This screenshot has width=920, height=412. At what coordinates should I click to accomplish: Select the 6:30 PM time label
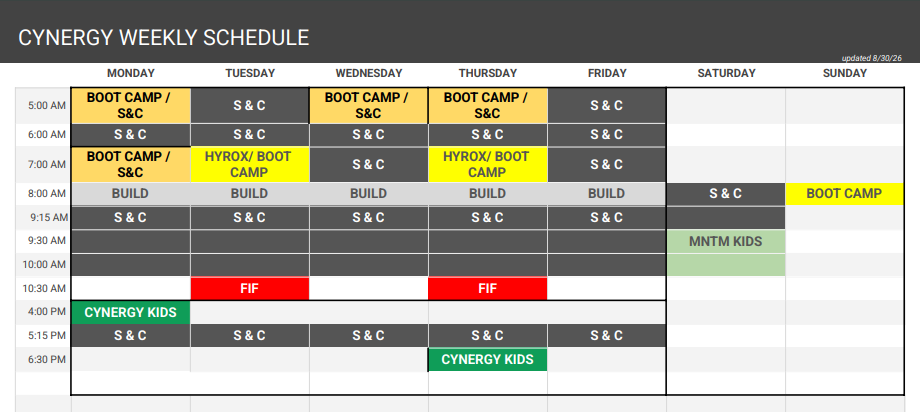[47, 359]
